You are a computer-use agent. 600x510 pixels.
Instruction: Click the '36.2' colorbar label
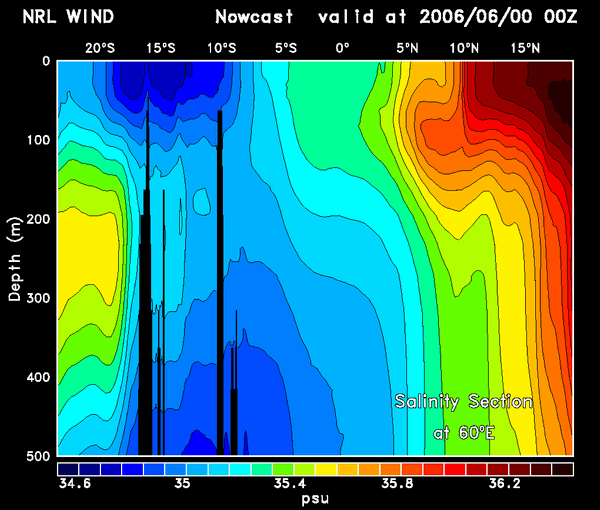(505, 484)
